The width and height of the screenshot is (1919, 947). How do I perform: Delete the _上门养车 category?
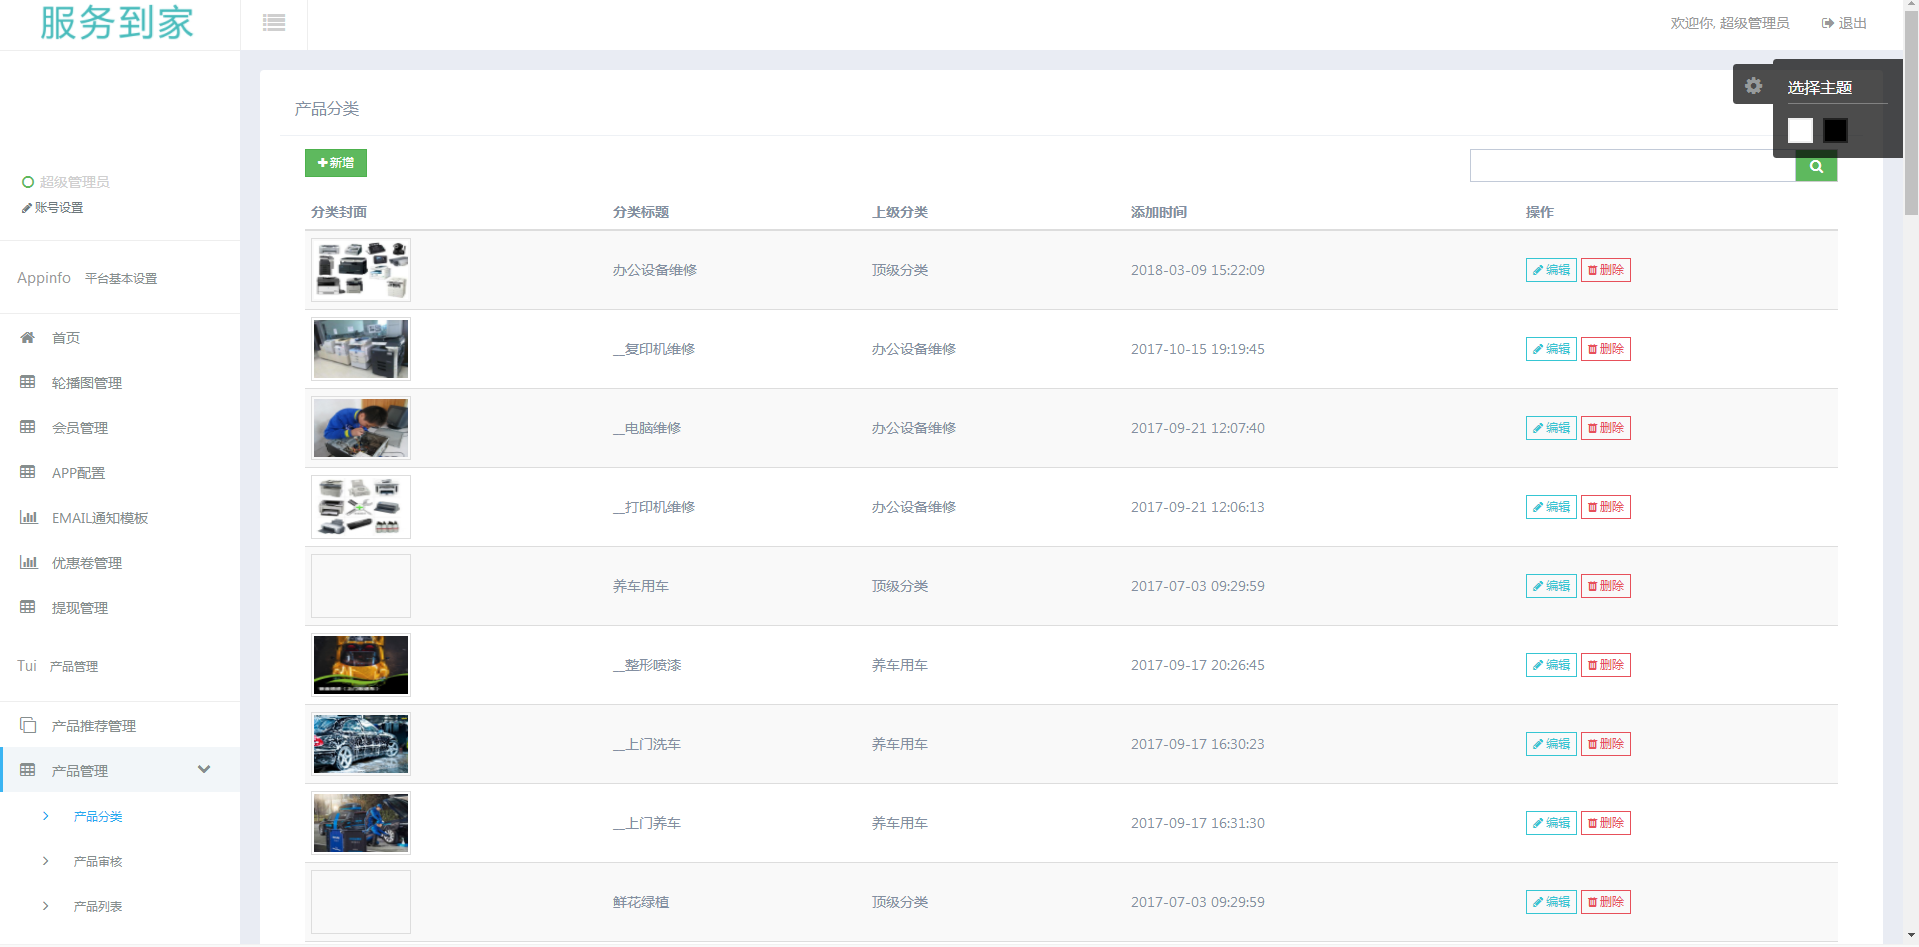1605,823
